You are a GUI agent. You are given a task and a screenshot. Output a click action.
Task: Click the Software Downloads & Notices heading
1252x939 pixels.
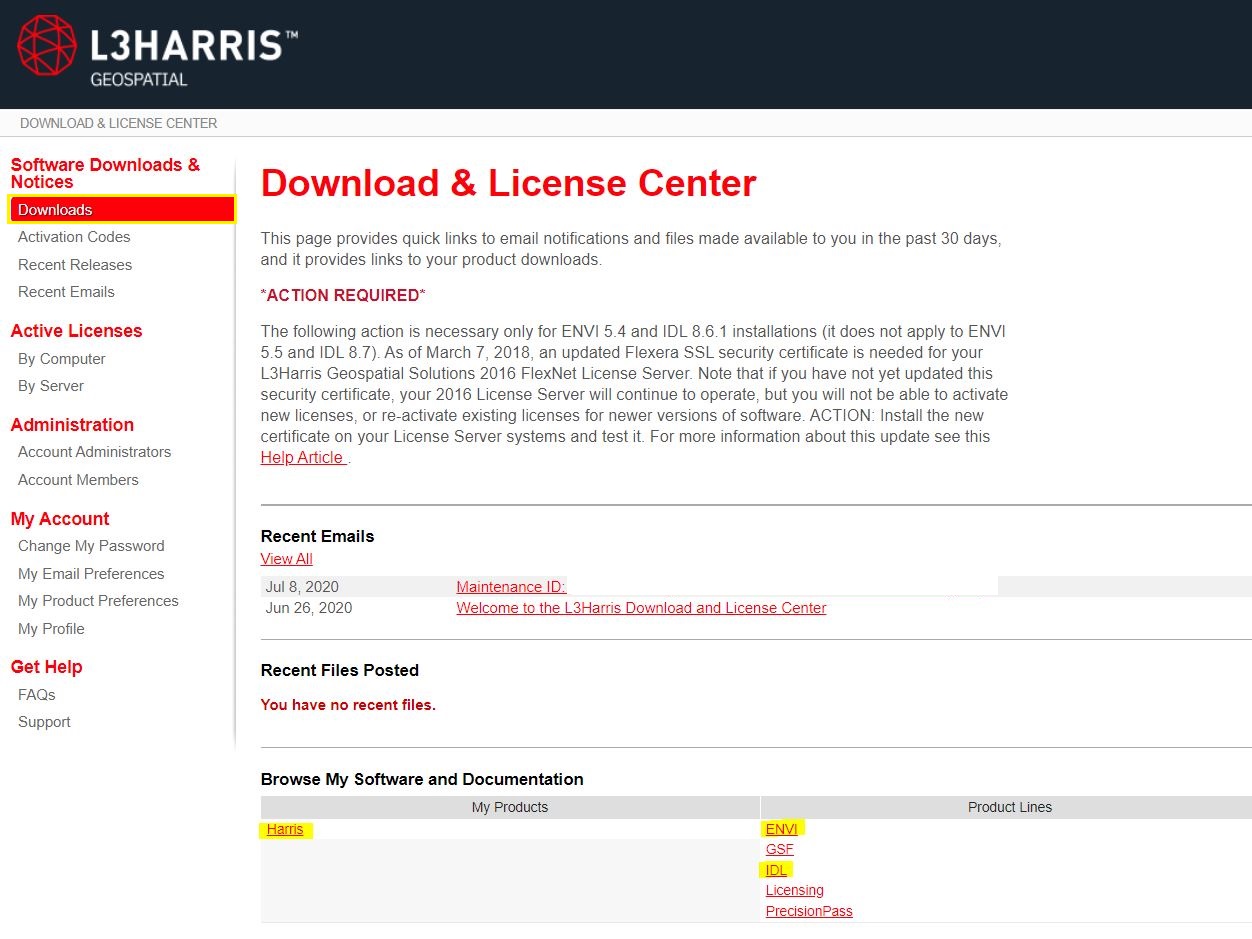tap(105, 173)
